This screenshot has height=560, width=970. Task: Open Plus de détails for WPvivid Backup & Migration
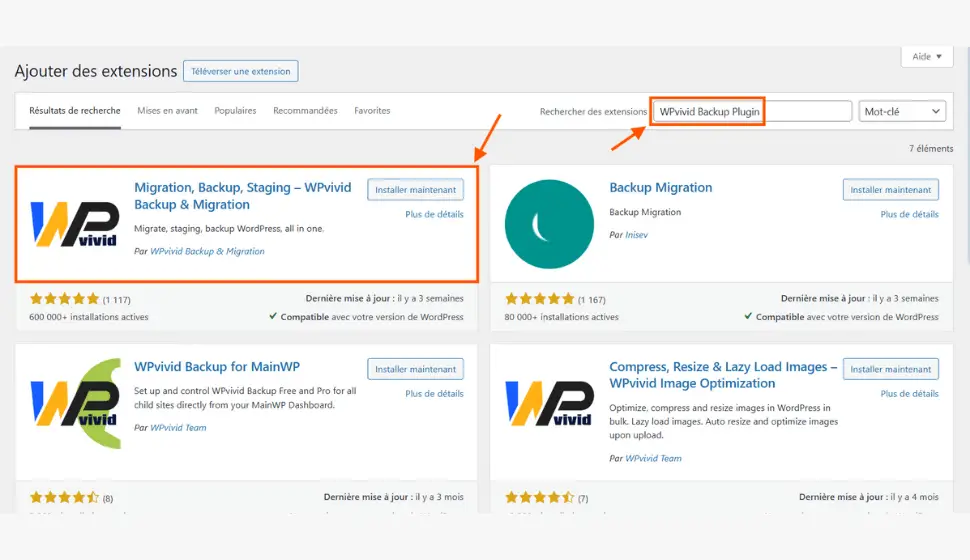pyautogui.click(x=434, y=214)
